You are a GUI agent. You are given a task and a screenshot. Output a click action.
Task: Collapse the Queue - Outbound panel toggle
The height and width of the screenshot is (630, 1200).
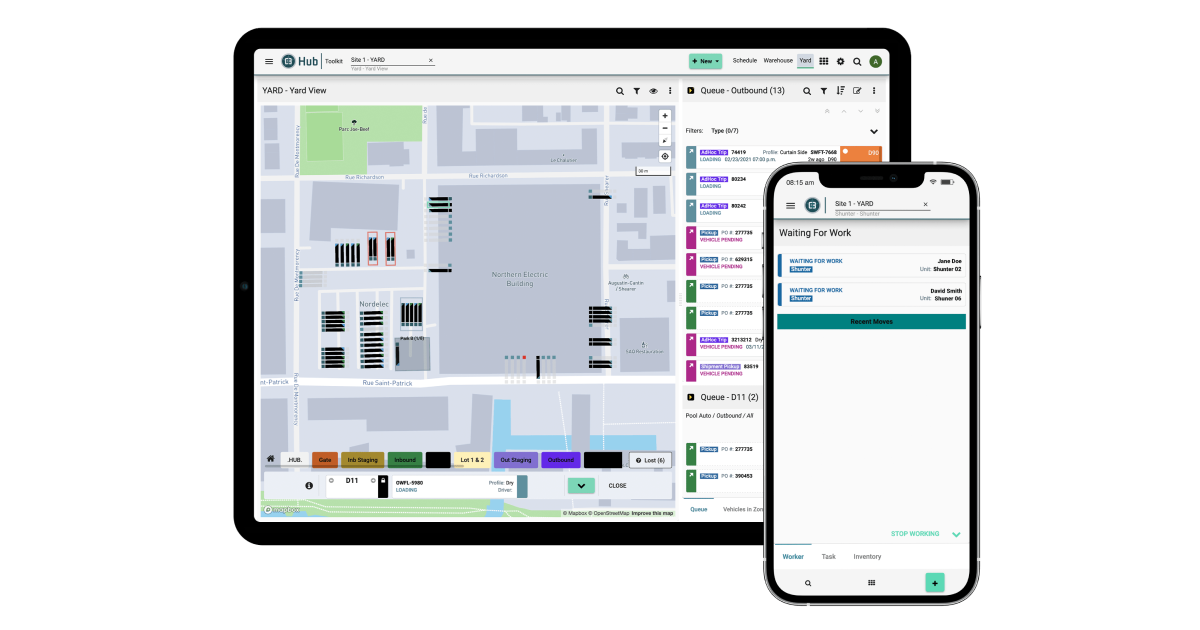[690, 91]
